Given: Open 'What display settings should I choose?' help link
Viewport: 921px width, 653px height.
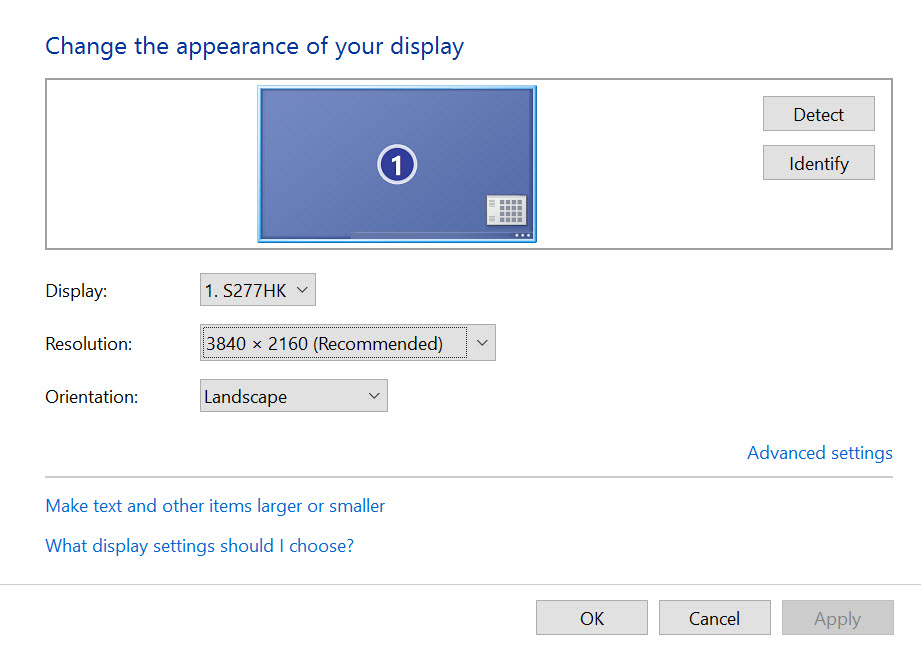Looking at the screenshot, I should tap(200, 546).
